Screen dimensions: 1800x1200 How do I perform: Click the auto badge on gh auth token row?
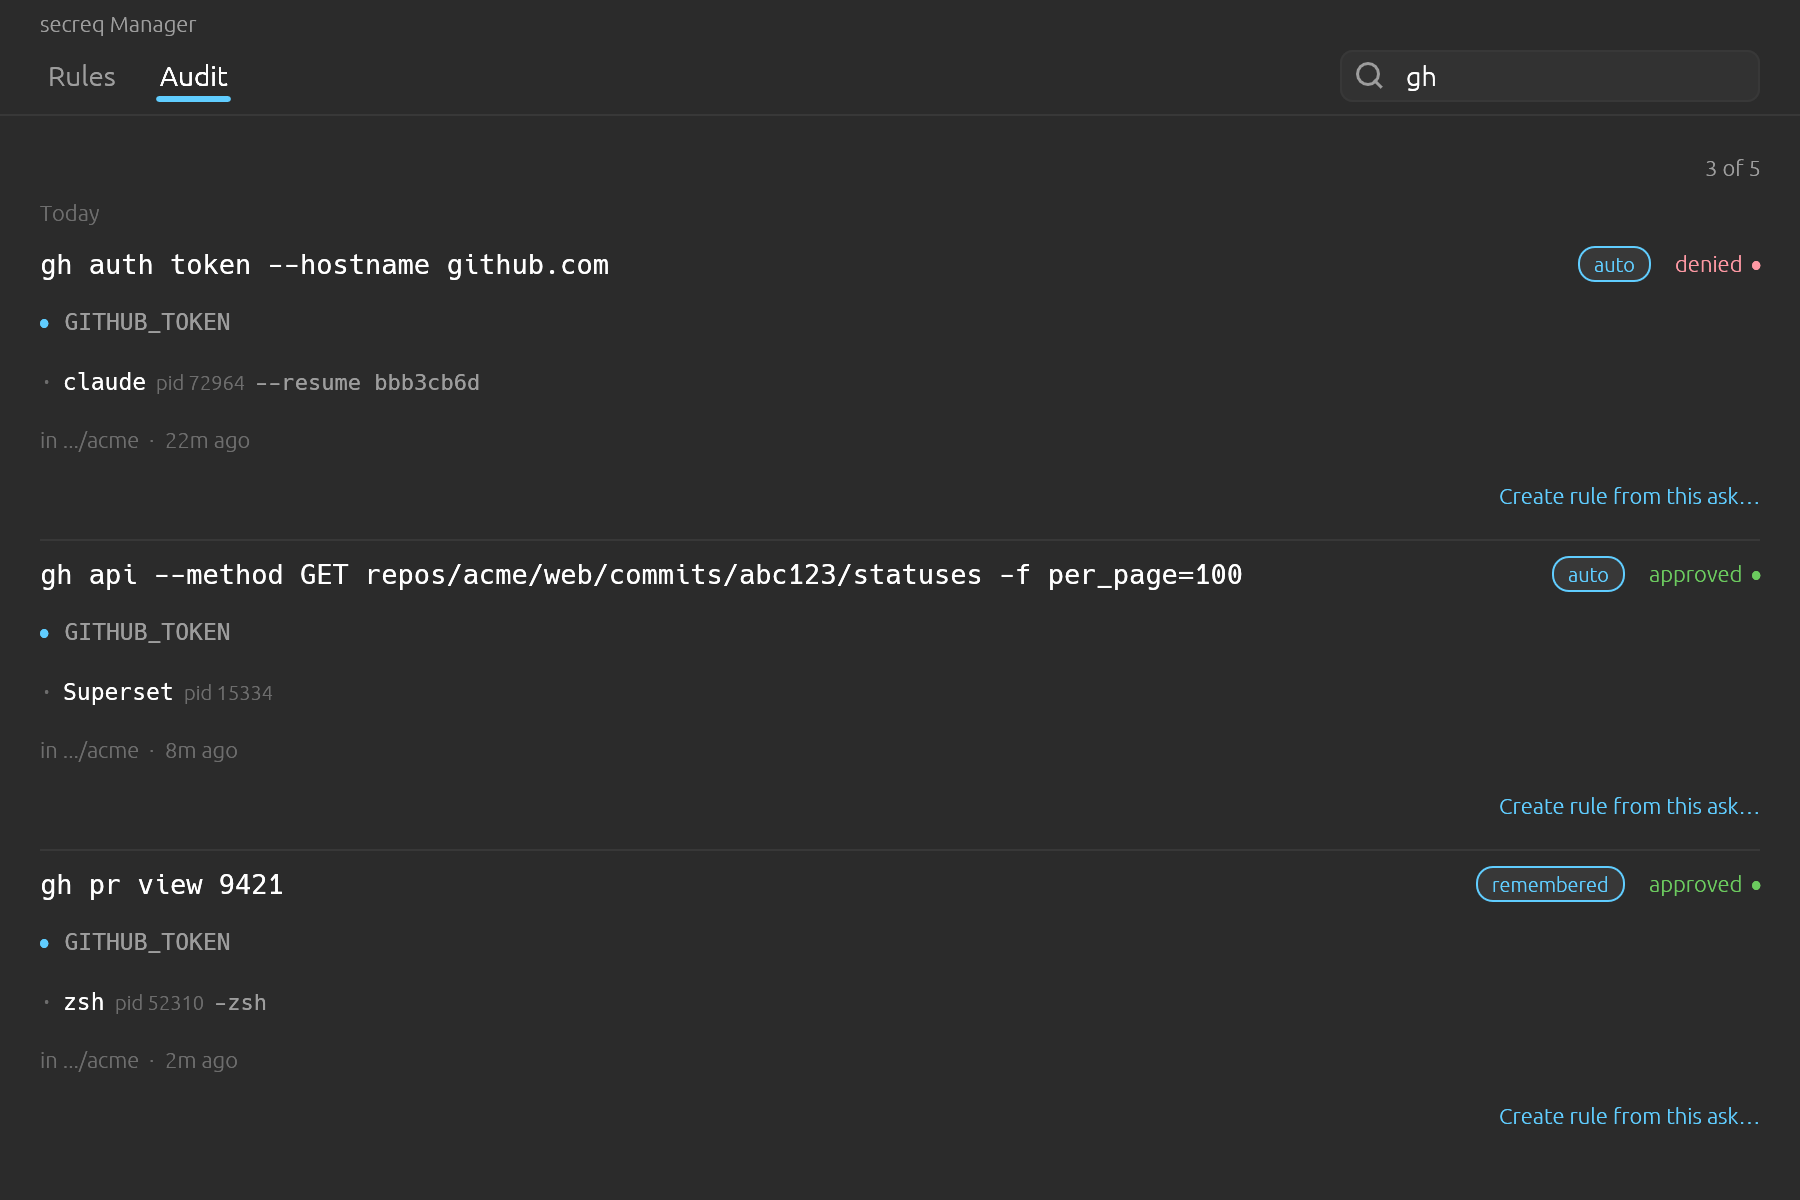(1614, 265)
